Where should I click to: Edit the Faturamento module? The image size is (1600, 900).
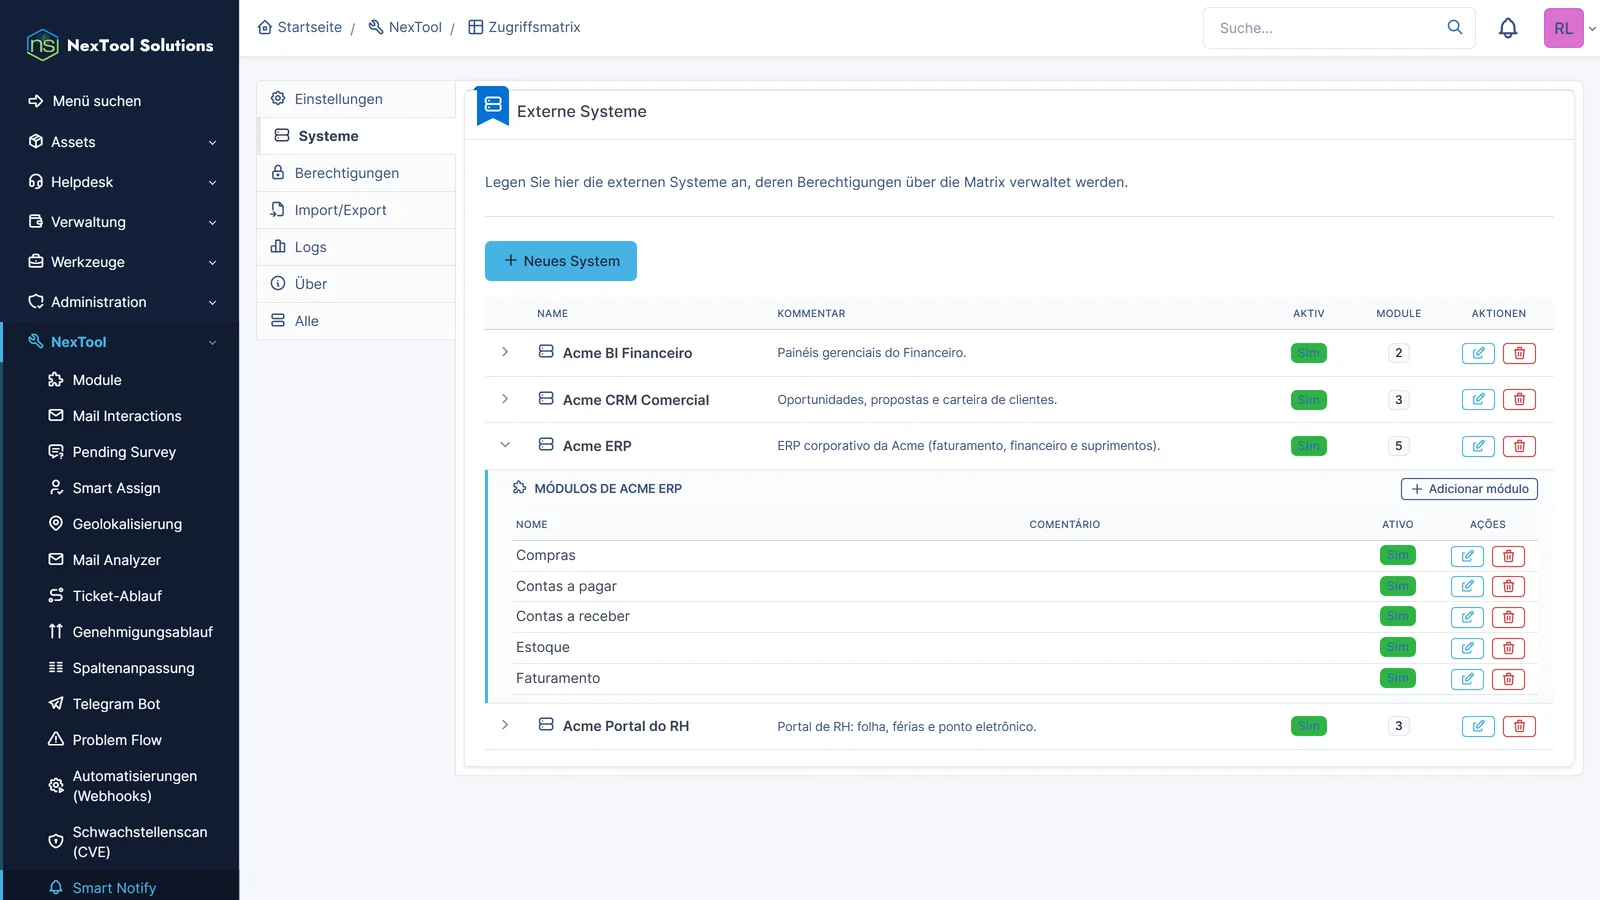(x=1467, y=679)
